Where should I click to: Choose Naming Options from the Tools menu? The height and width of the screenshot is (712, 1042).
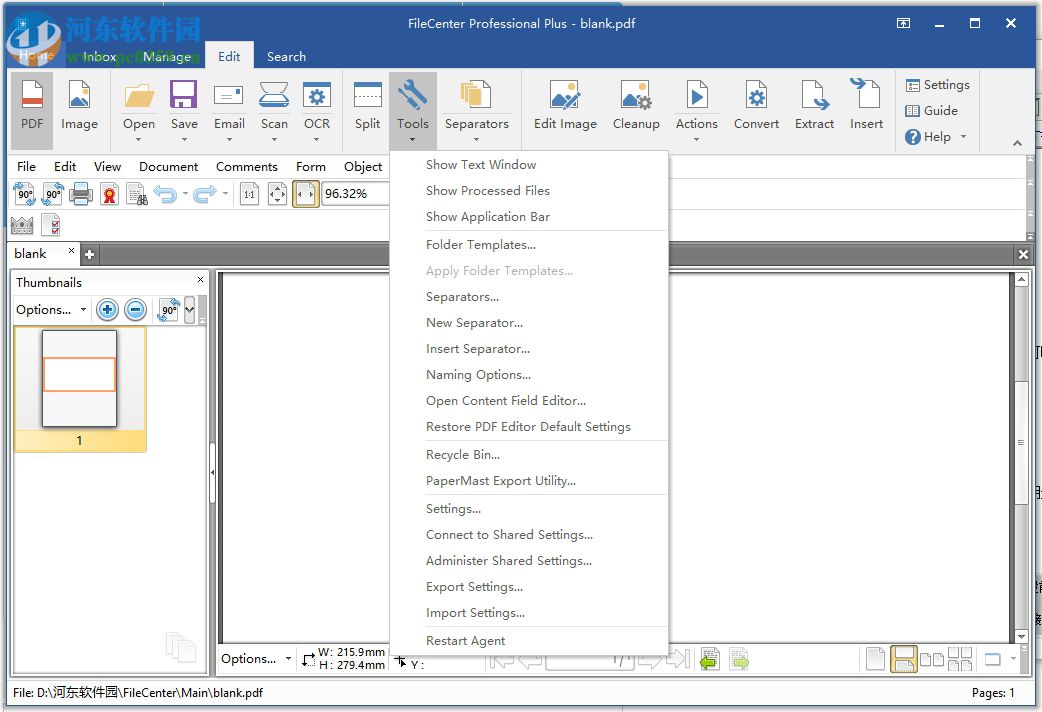click(478, 375)
